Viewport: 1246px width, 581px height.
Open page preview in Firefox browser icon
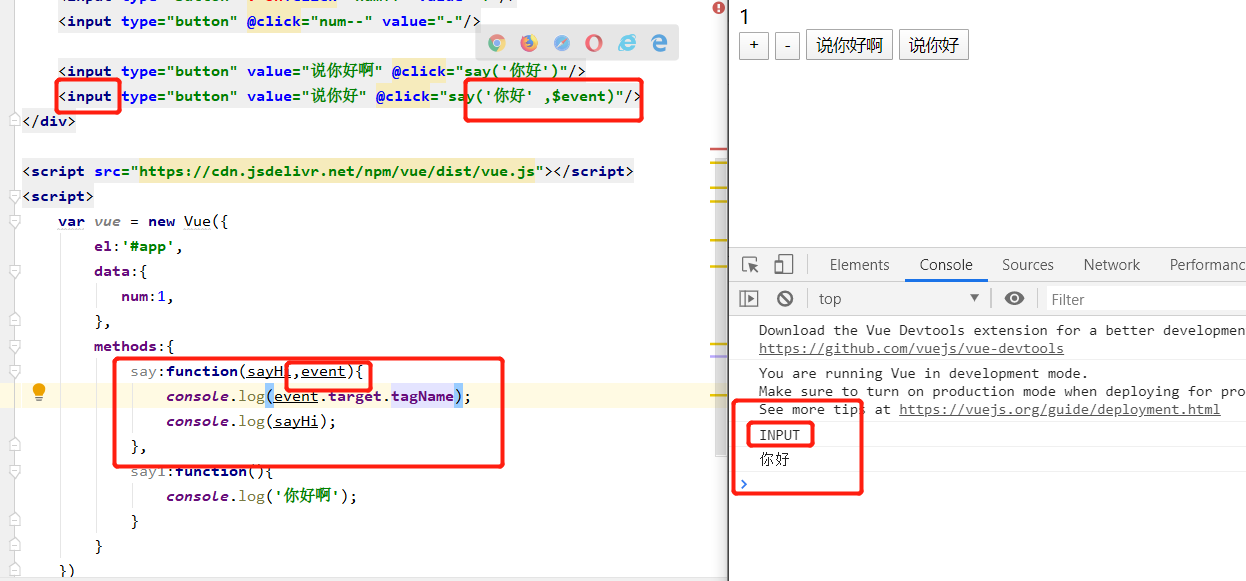529,43
